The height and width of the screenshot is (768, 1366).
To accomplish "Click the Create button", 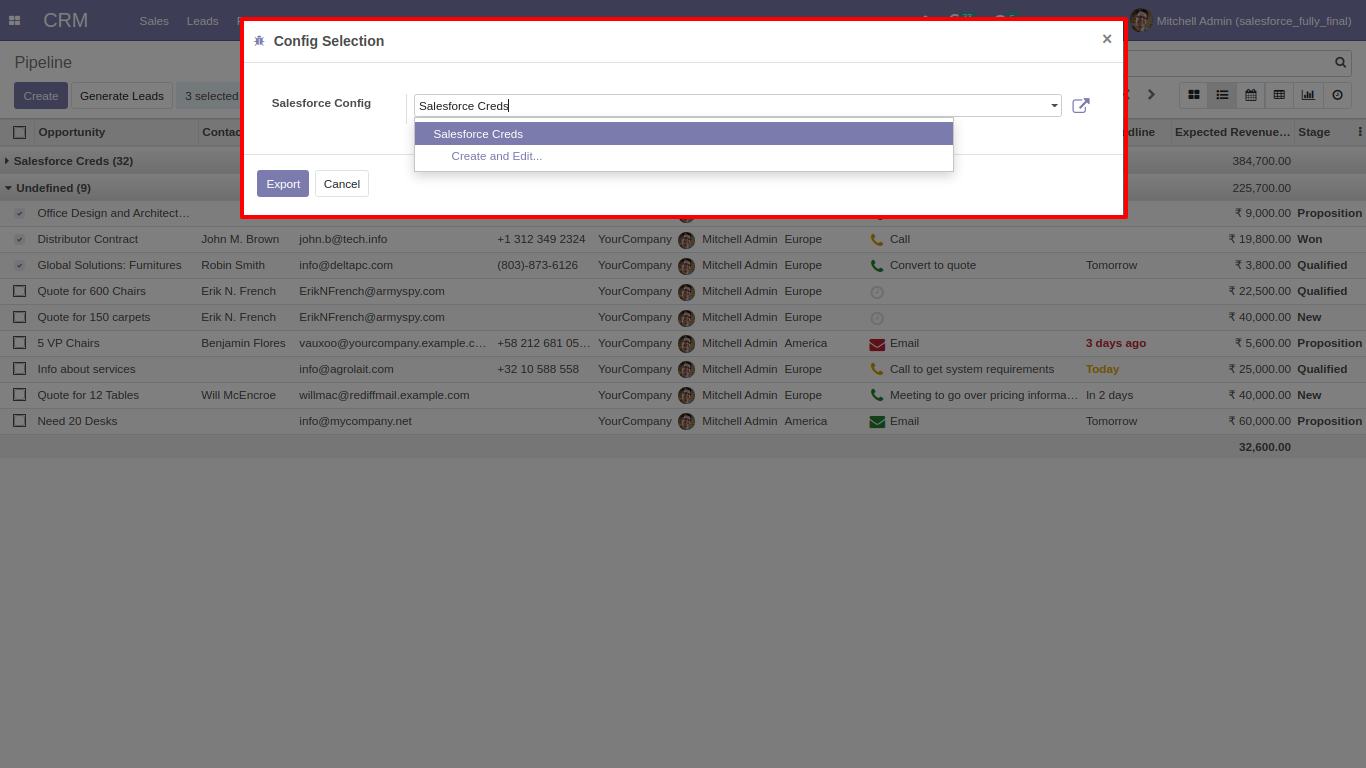I will pyautogui.click(x=41, y=96).
